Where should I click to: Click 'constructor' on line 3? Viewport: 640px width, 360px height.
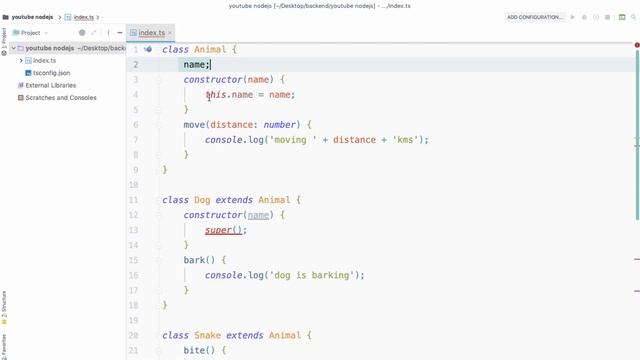coord(213,79)
